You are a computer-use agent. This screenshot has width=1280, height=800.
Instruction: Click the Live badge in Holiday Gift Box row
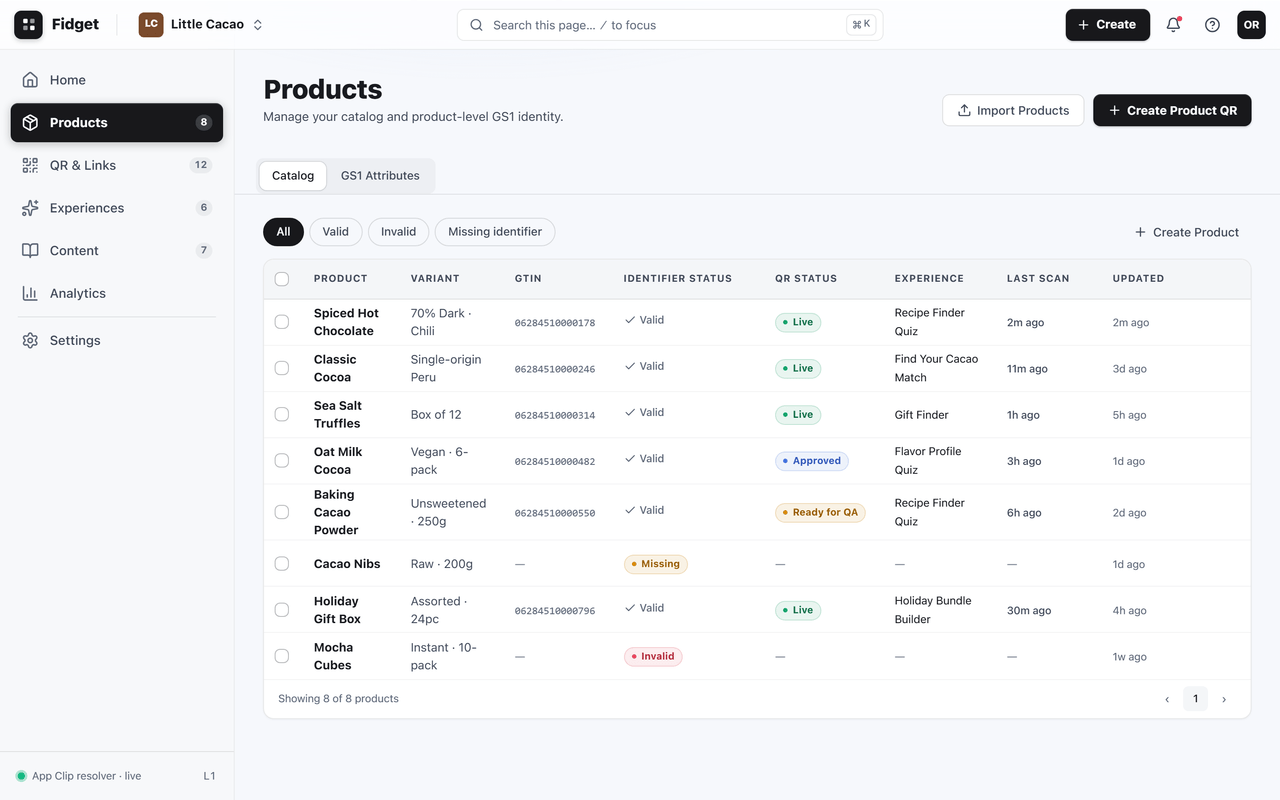pos(798,610)
